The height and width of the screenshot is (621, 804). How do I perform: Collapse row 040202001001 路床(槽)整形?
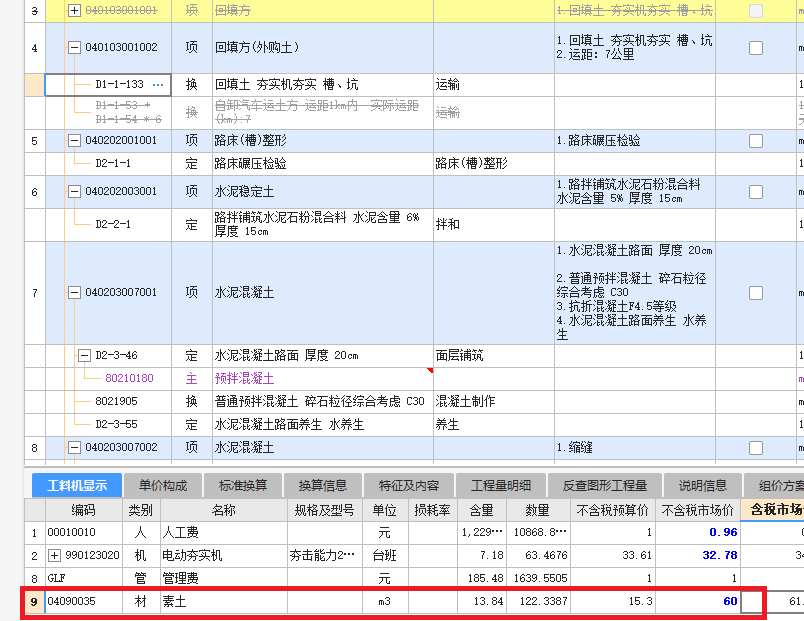coord(74,141)
